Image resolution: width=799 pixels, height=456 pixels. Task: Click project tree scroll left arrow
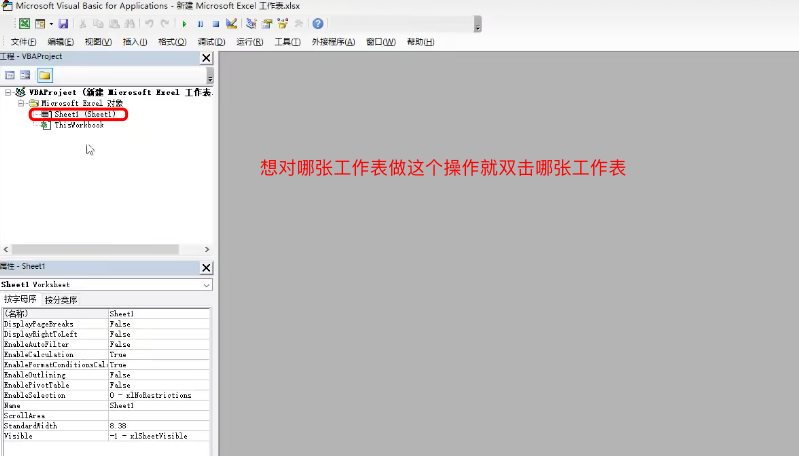pyautogui.click(x=6, y=249)
